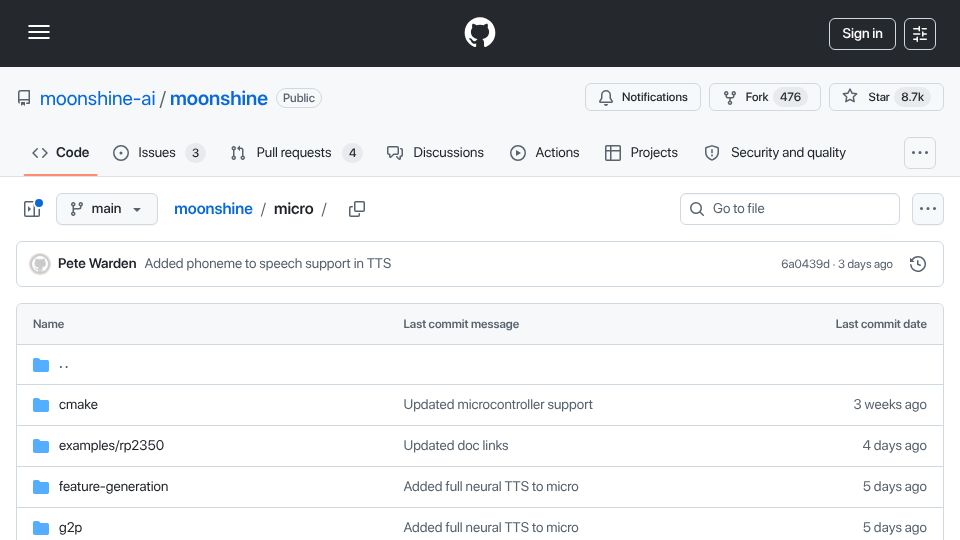This screenshot has width=960, height=540.
Task: Click the '4 days ago' date
Action: pyautogui.click(x=894, y=446)
